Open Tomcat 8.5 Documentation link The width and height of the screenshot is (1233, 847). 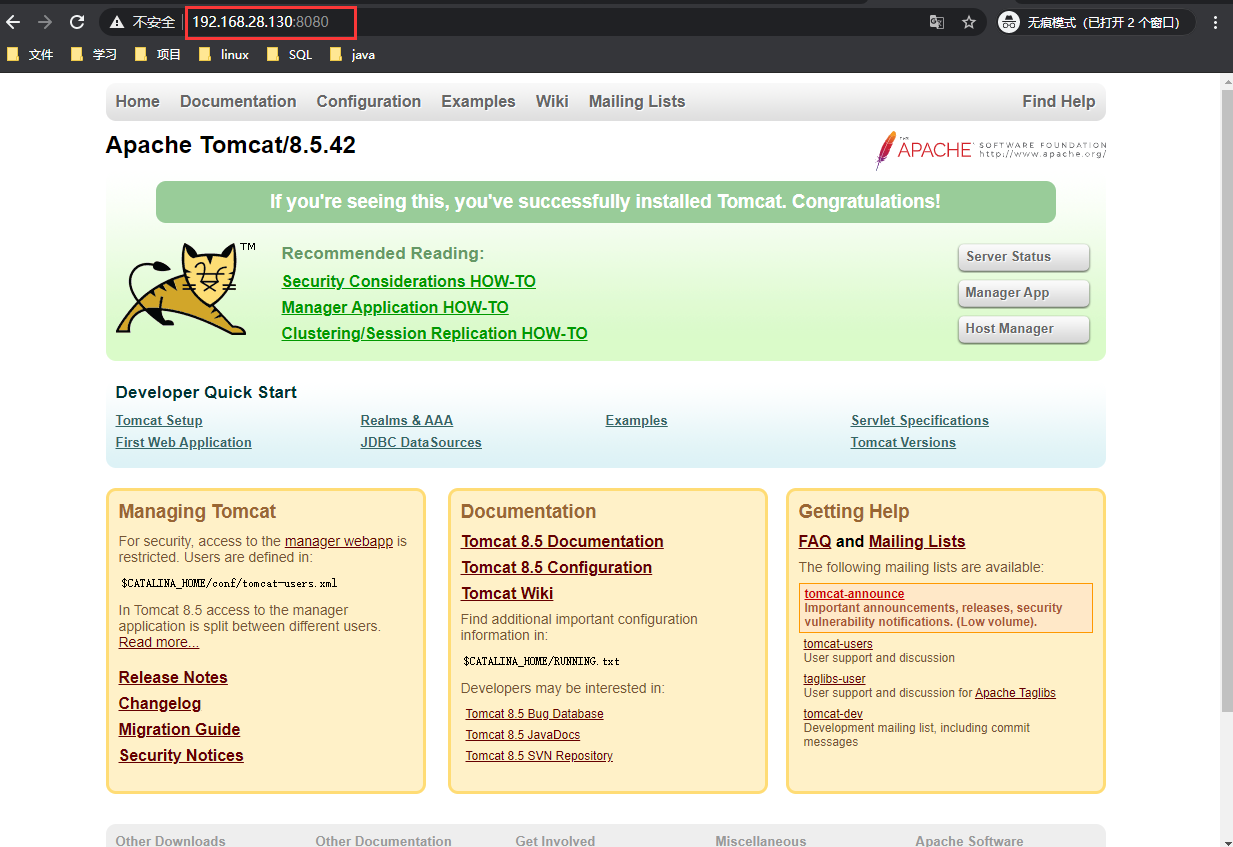[x=562, y=542]
